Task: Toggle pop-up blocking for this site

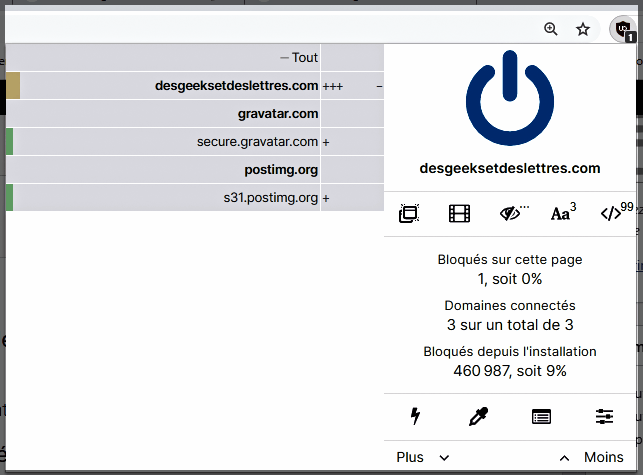Action: [x=409, y=213]
